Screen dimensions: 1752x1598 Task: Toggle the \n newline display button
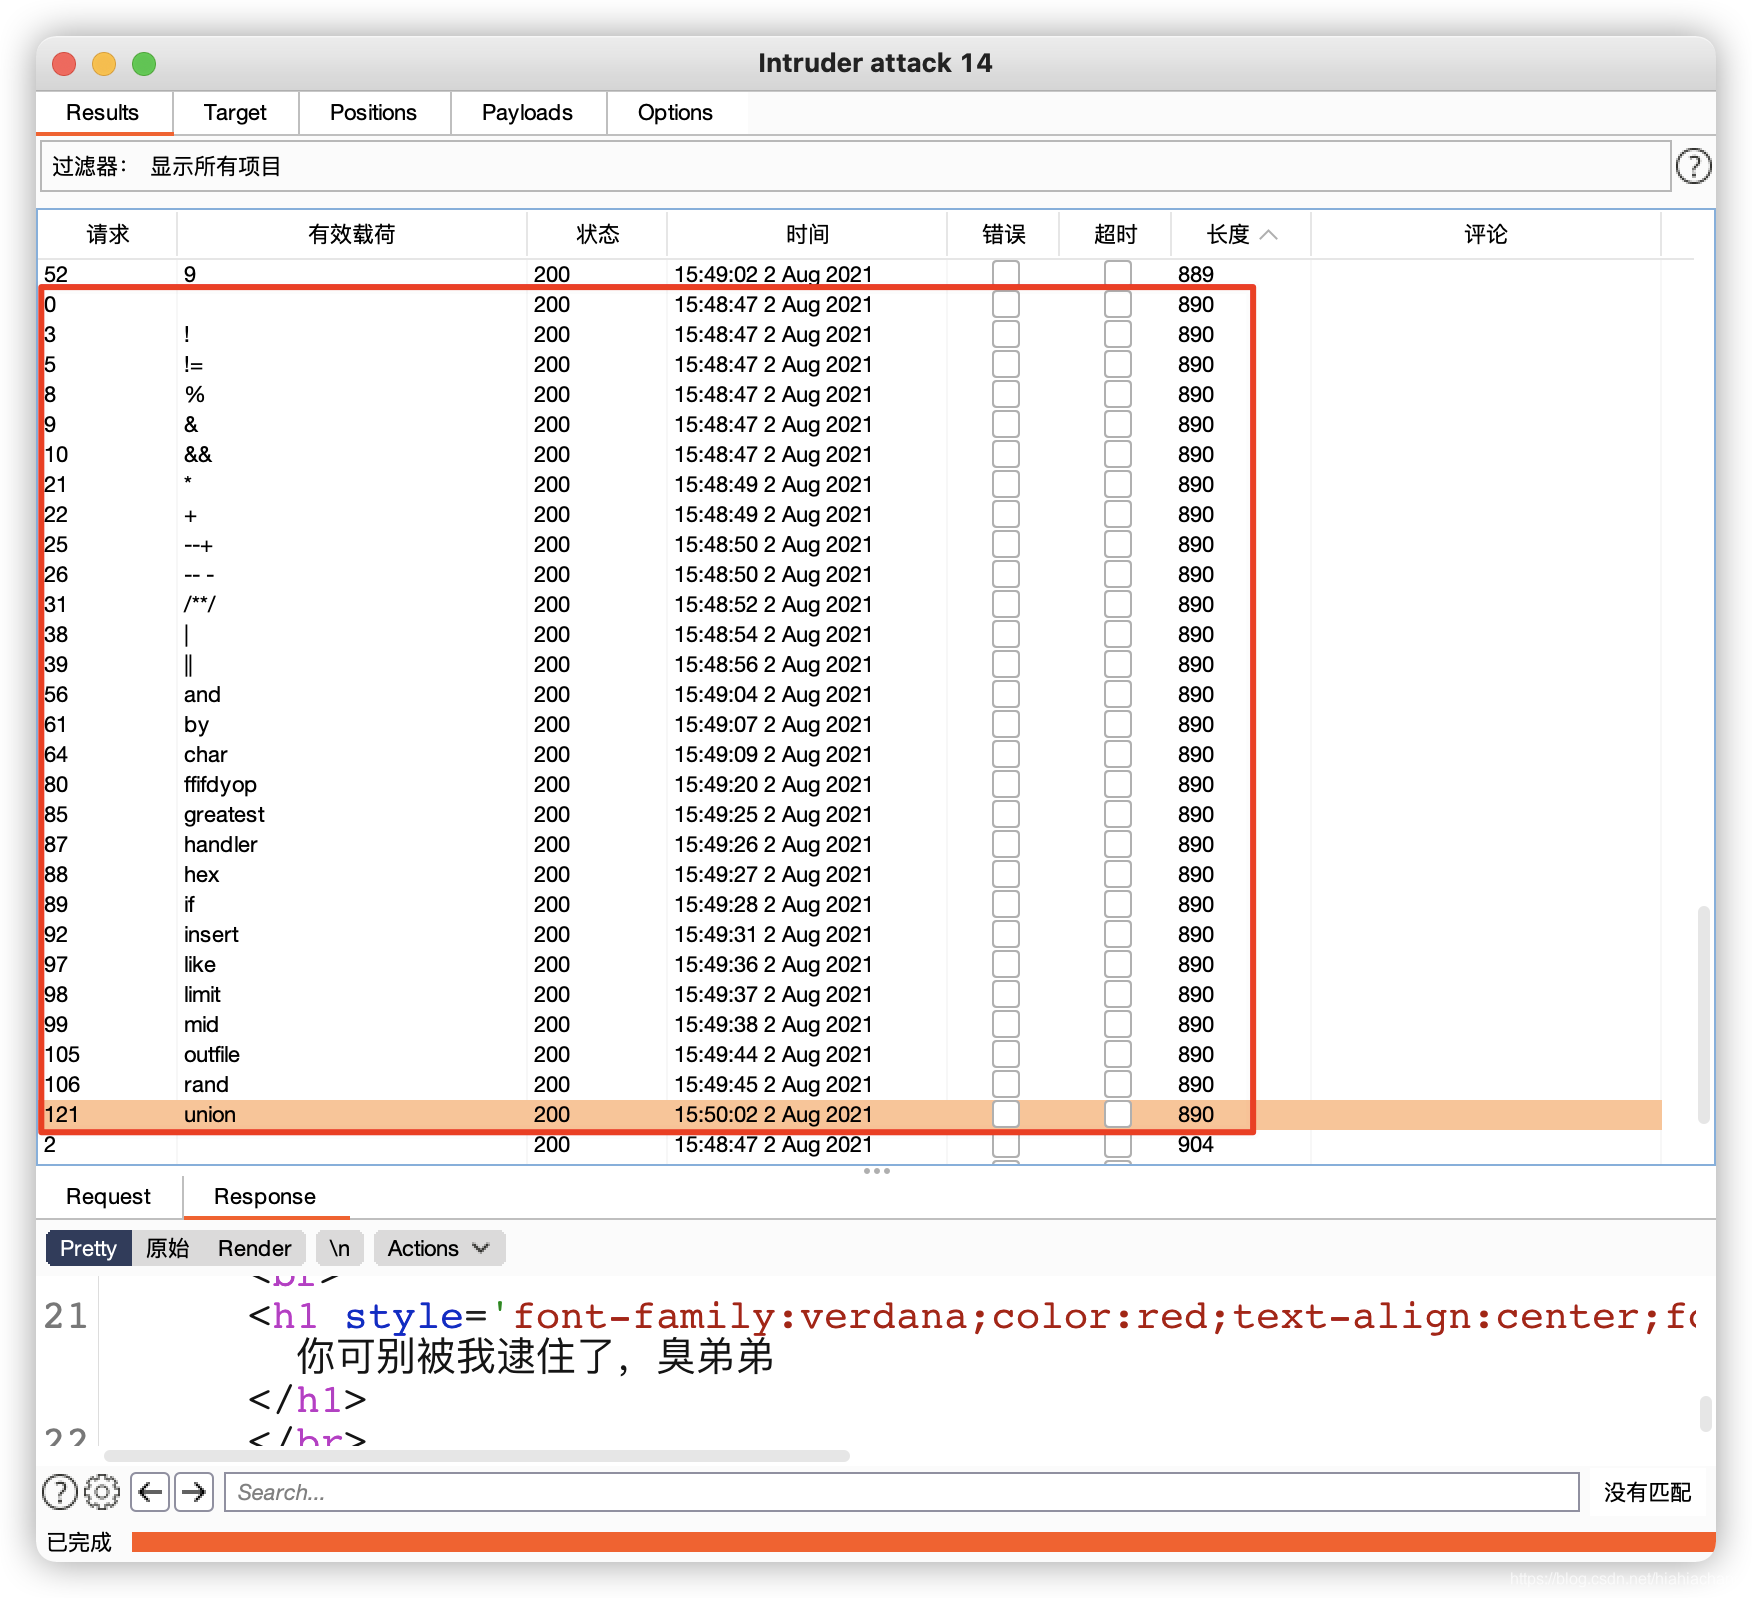[340, 1248]
